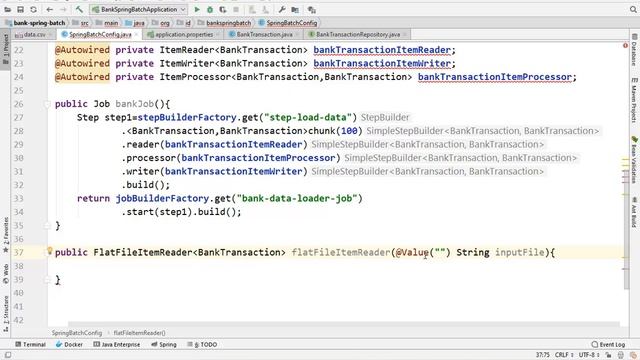Collapse bankJob method fold on line 26

pyautogui.click(x=47, y=104)
